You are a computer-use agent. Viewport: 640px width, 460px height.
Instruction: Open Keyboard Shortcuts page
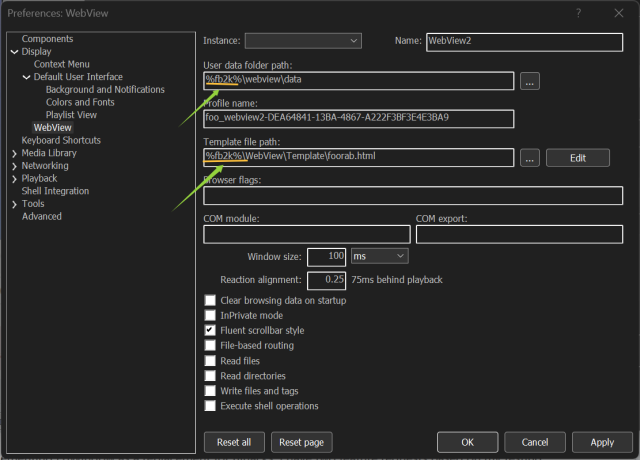click(x=61, y=140)
